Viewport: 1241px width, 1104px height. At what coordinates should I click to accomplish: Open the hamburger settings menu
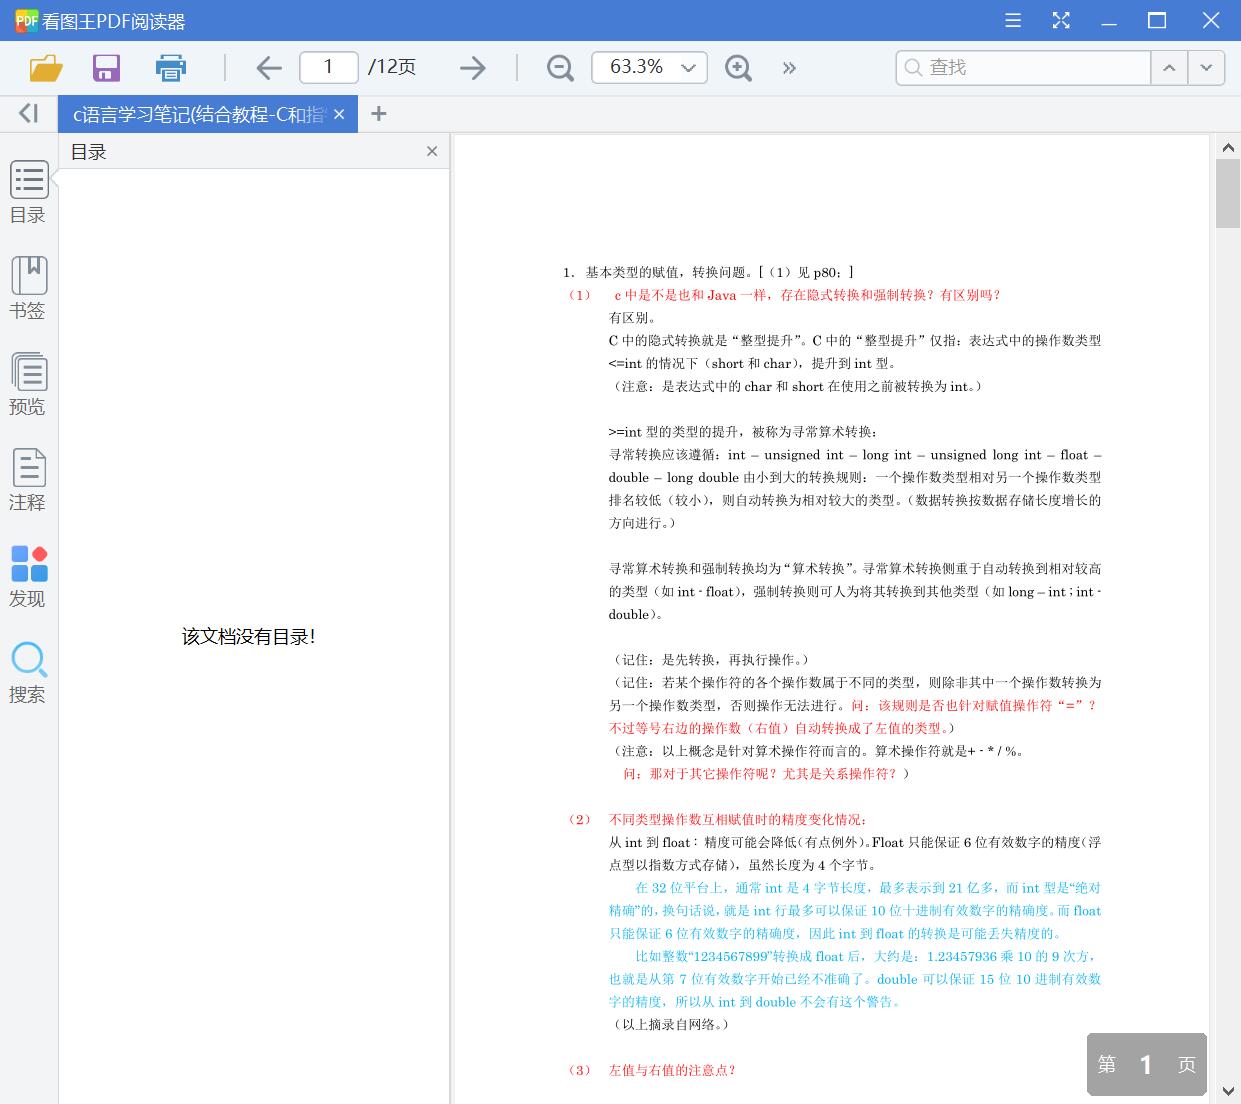(x=1012, y=20)
